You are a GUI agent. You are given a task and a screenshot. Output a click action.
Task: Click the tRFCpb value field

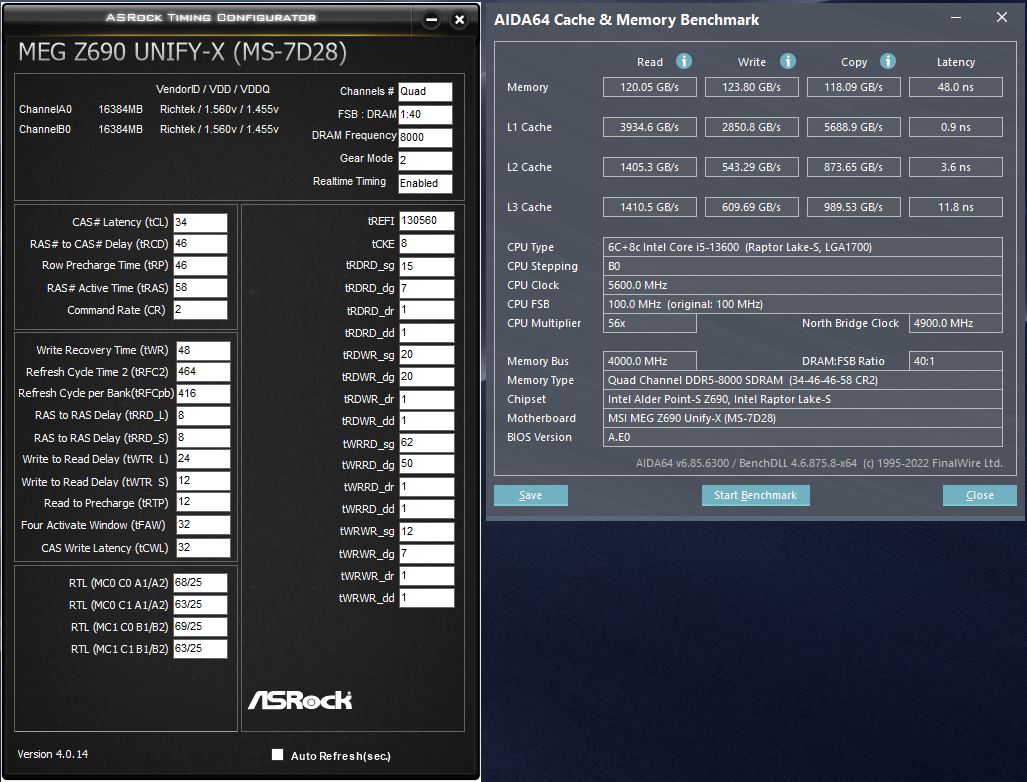(x=203, y=393)
